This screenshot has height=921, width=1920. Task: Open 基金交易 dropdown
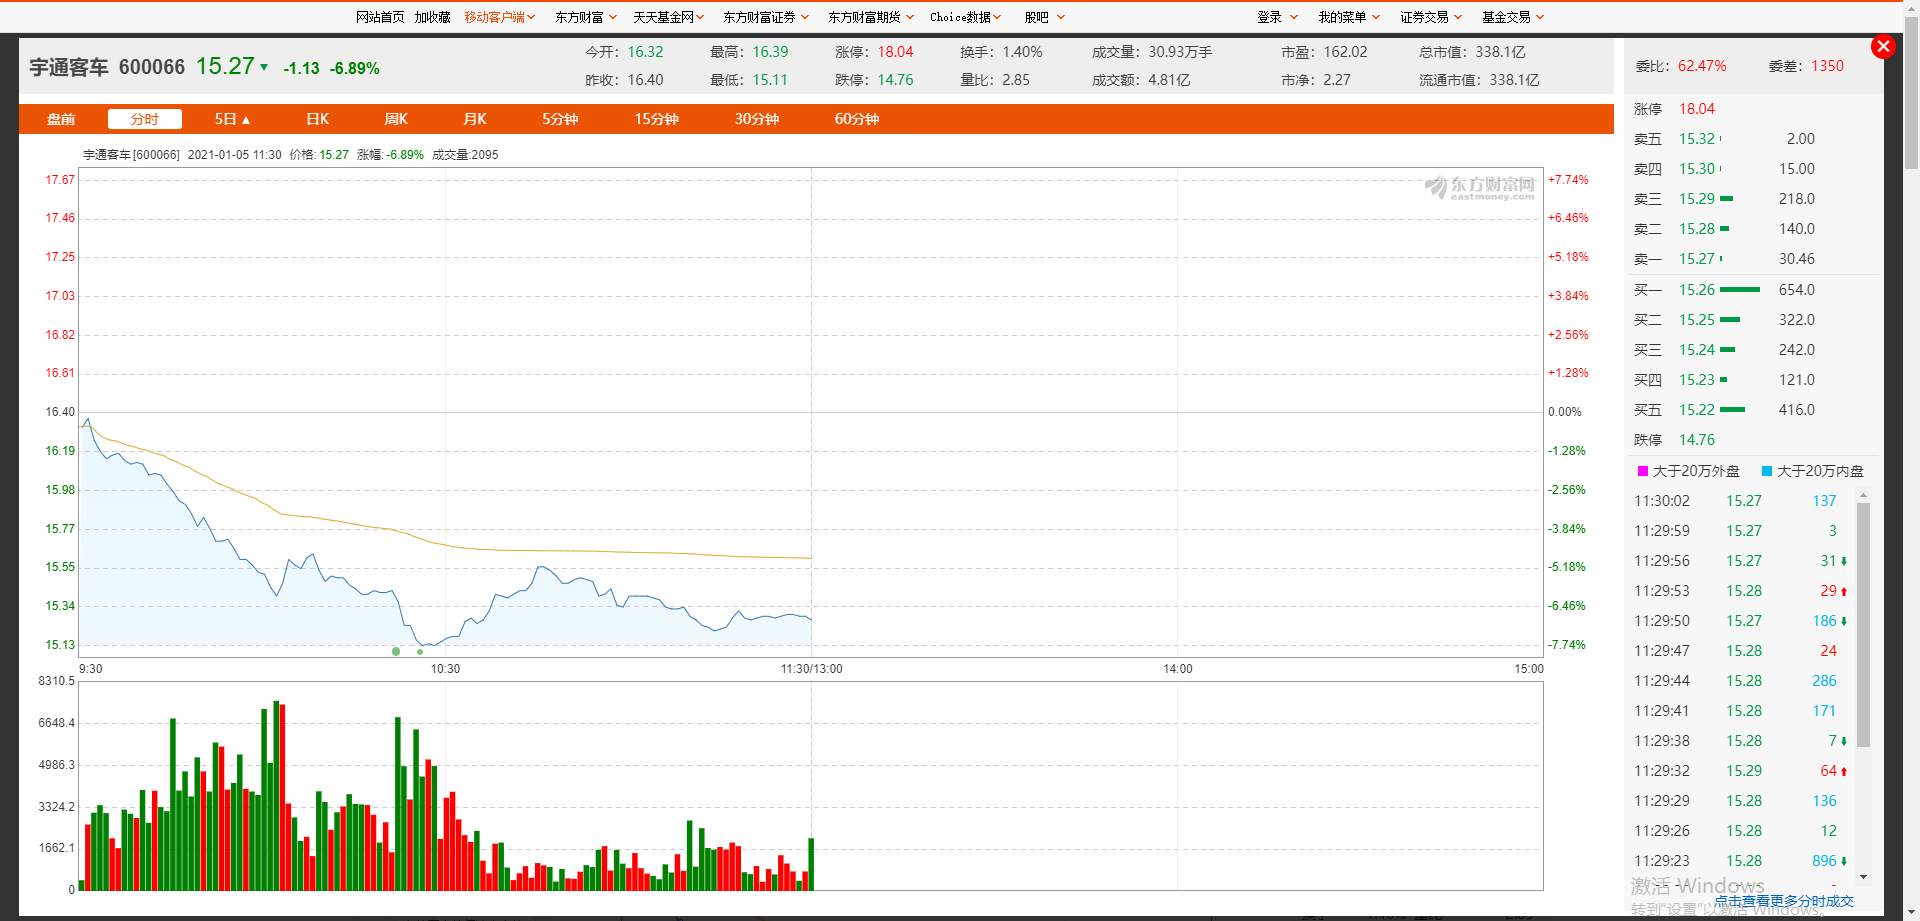point(1513,17)
